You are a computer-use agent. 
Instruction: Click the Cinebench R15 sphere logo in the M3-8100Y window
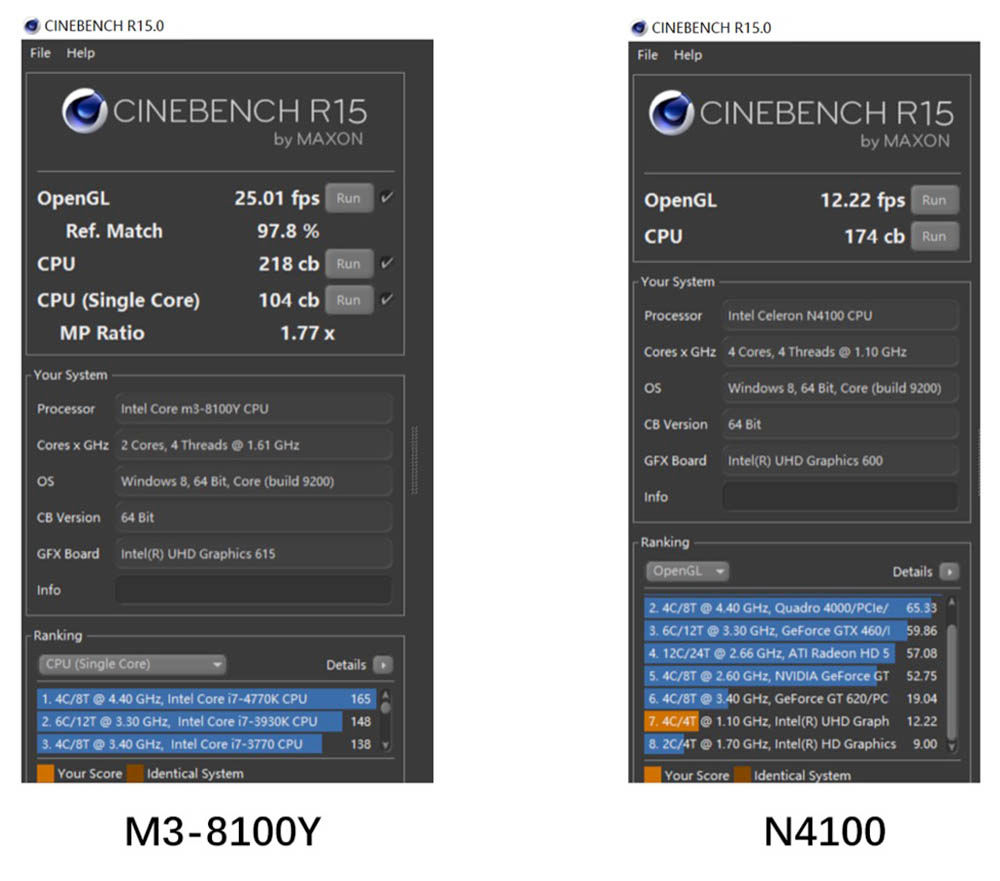pos(84,111)
